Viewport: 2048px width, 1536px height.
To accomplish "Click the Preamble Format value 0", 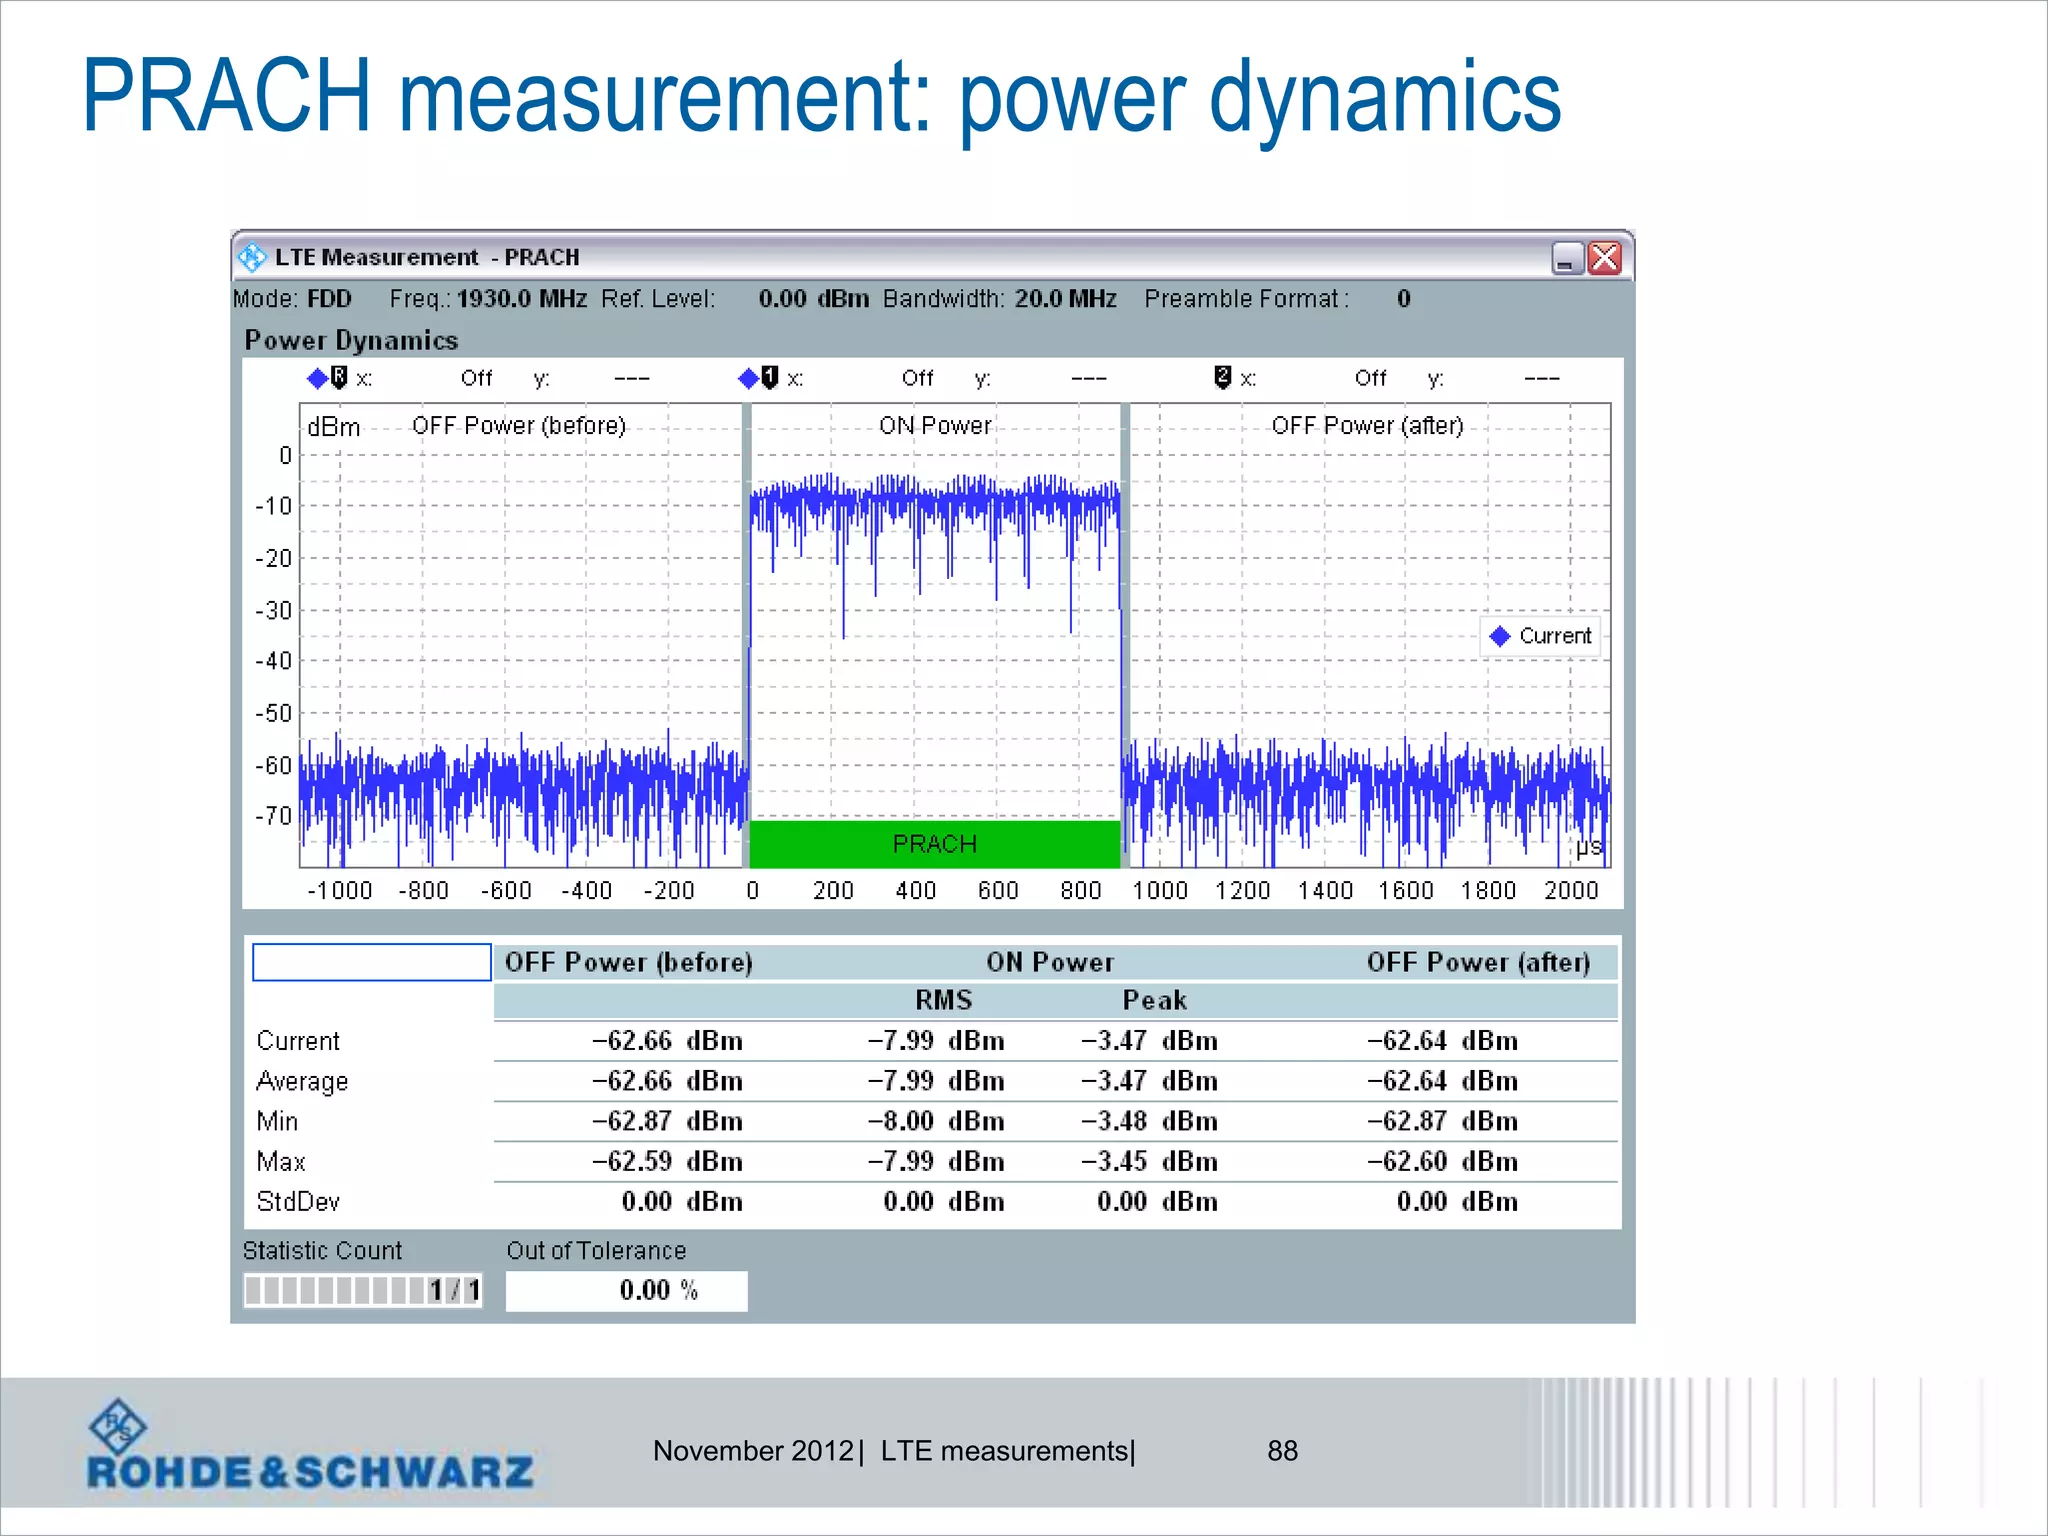I will 1404,299.
